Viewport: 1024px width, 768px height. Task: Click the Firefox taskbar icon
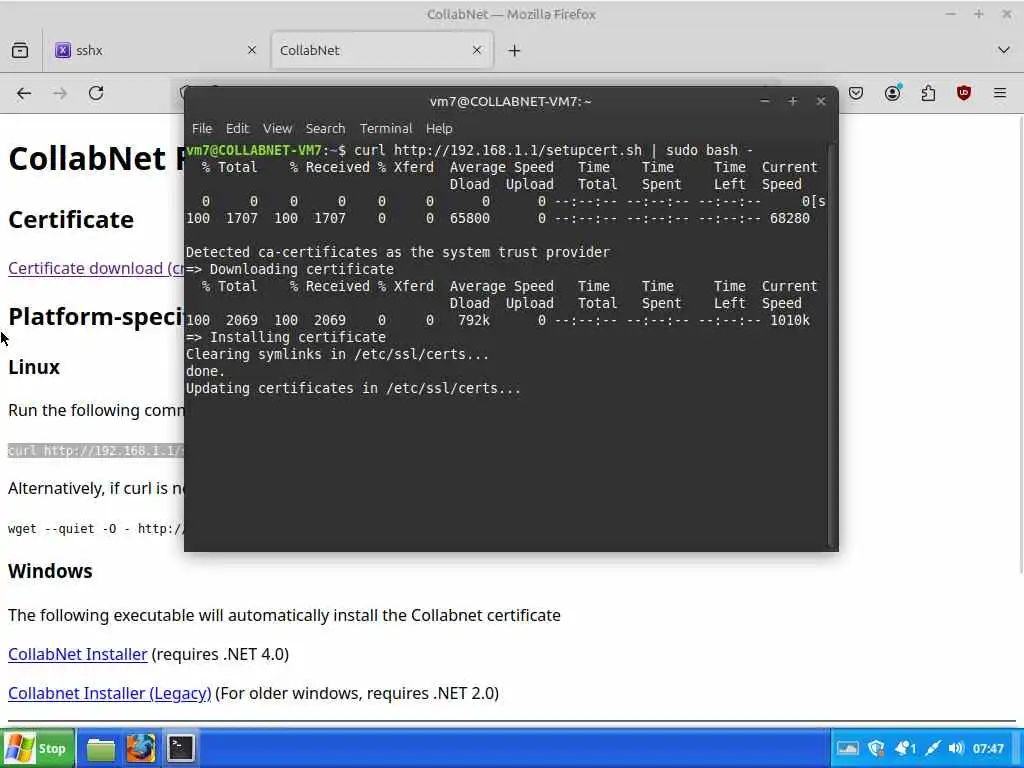(140, 748)
